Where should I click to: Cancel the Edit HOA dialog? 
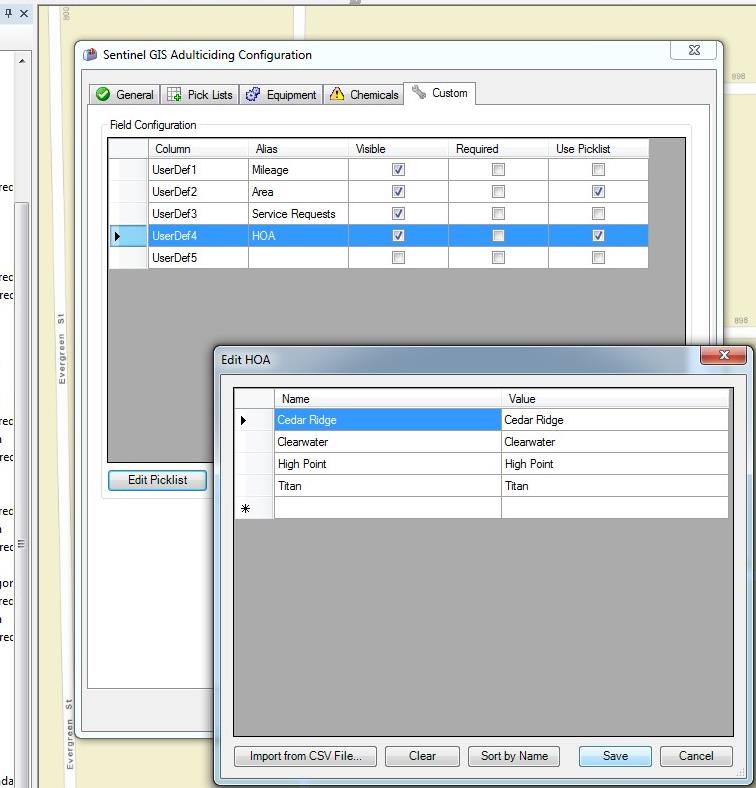(696, 756)
